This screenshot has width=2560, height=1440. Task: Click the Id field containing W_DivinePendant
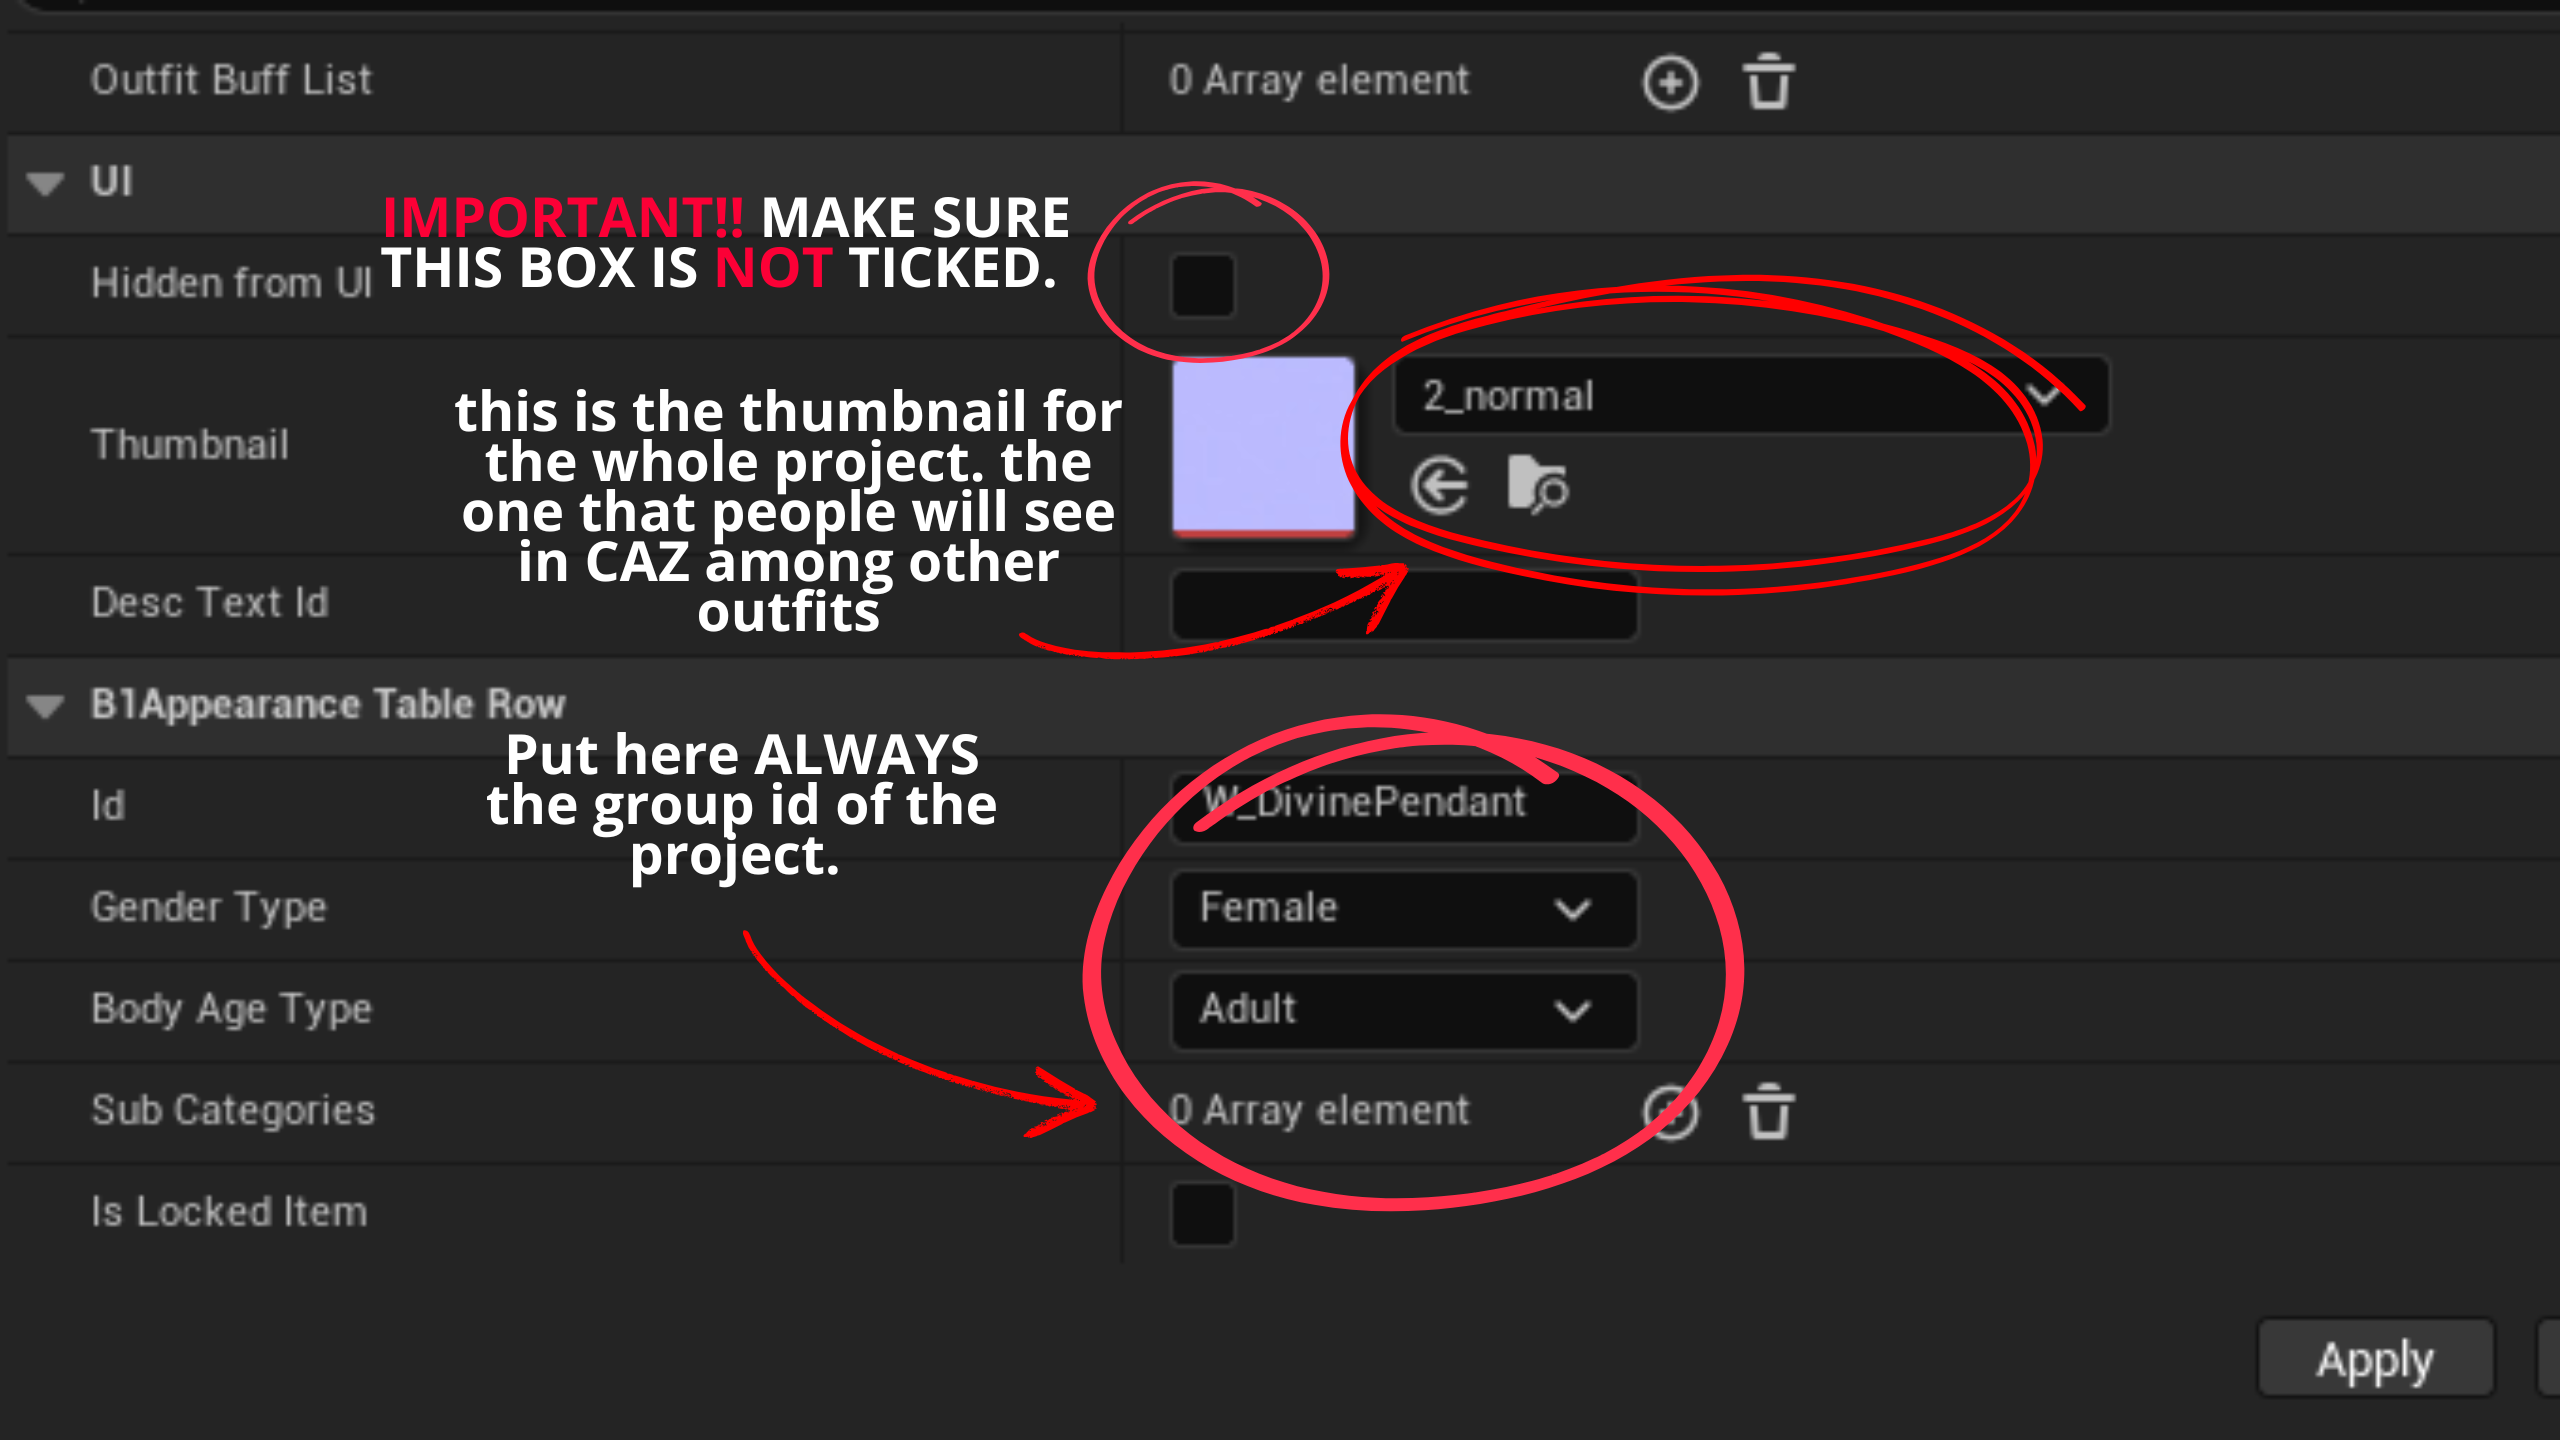point(1403,804)
